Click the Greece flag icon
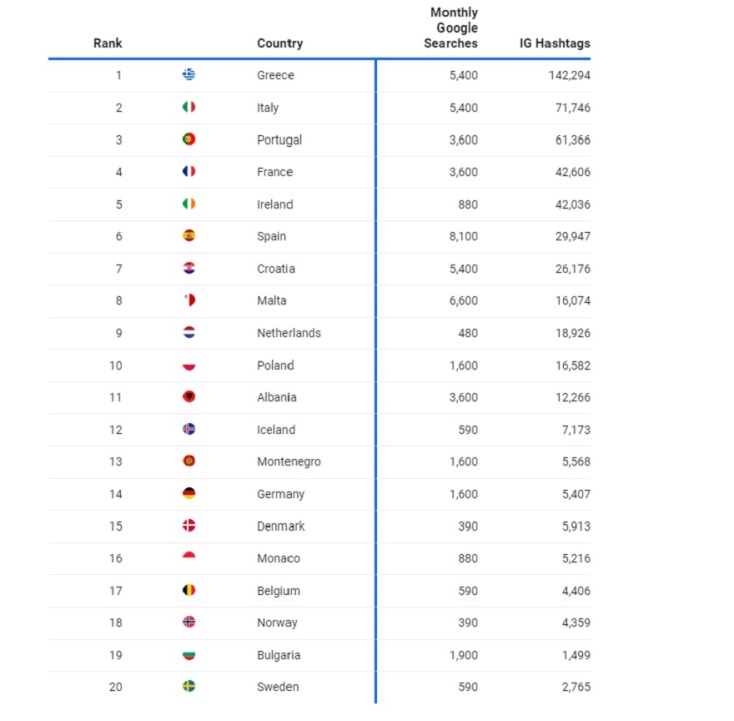 coord(189,75)
